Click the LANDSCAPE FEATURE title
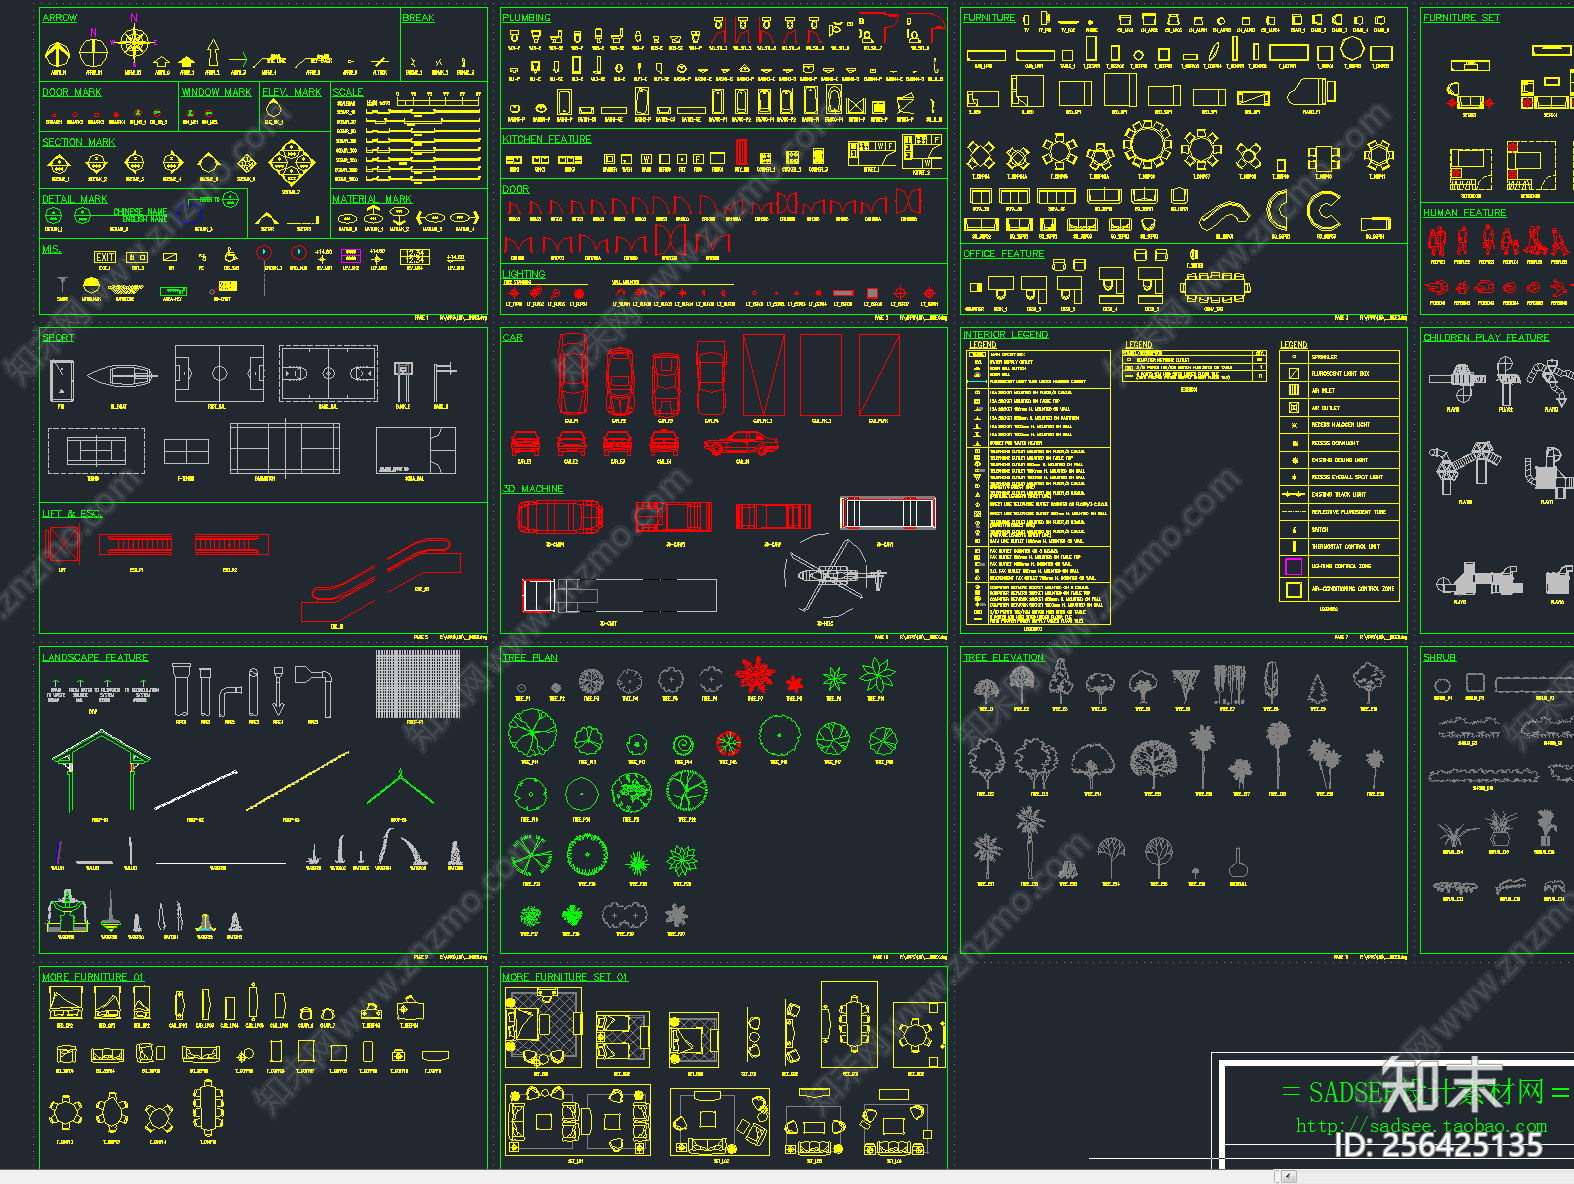This screenshot has width=1574, height=1184. (x=95, y=657)
